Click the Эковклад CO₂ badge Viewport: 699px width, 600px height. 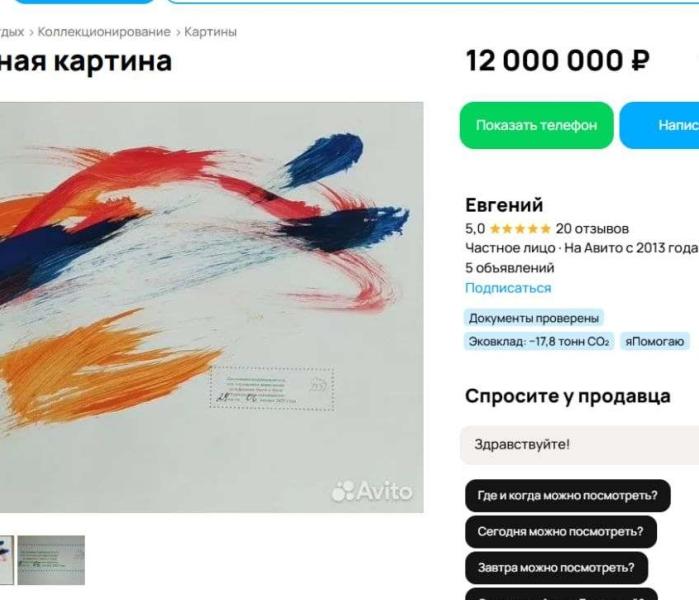[x=539, y=341]
